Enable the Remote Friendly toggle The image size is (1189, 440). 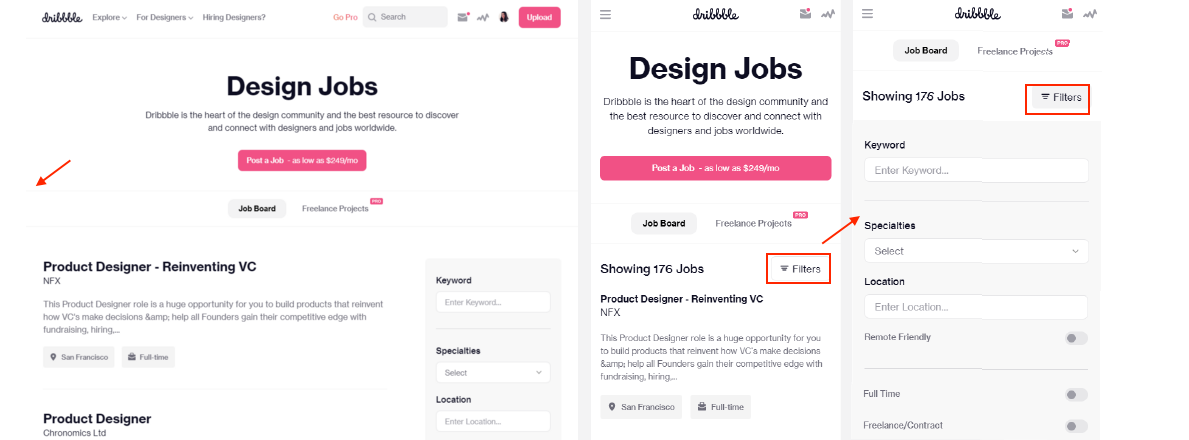1076,338
